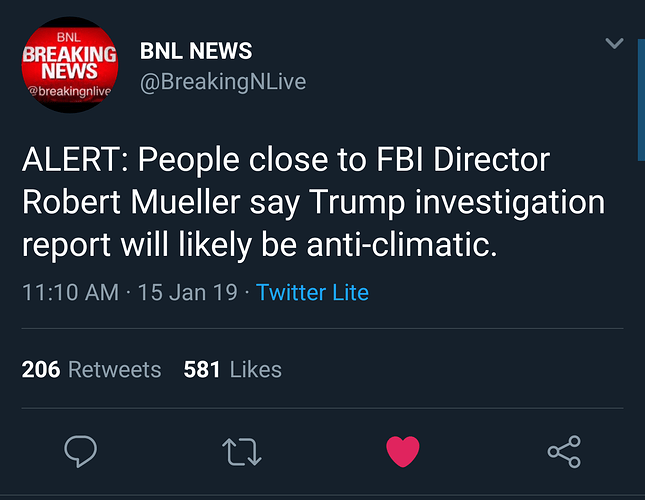The width and height of the screenshot is (645, 500).
Task: View the 581 Likes list
Action: [x=232, y=369]
